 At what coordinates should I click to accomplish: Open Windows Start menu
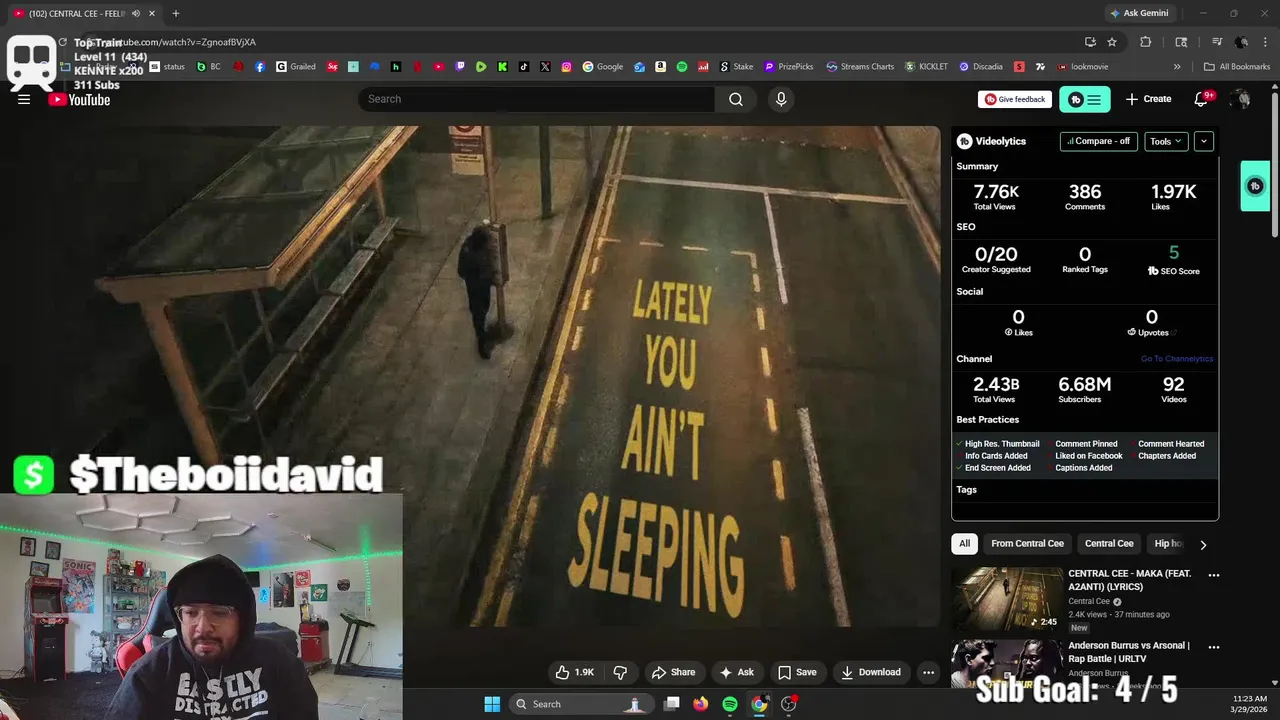click(x=492, y=704)
